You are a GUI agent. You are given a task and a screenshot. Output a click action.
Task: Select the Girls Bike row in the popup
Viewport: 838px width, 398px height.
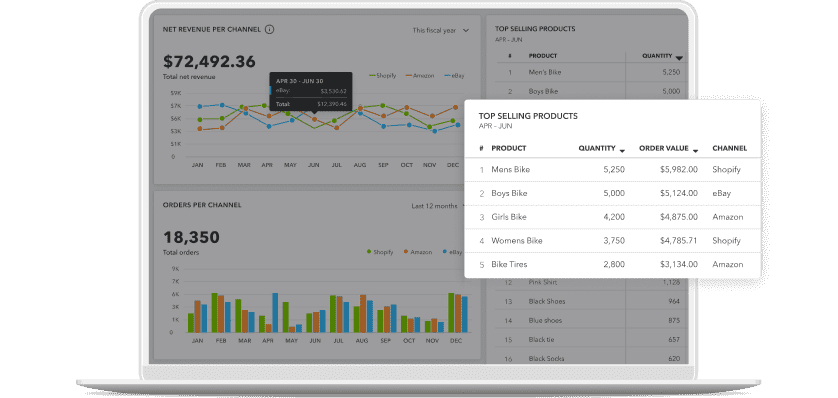pyautogui.click(x=612, y=217)
